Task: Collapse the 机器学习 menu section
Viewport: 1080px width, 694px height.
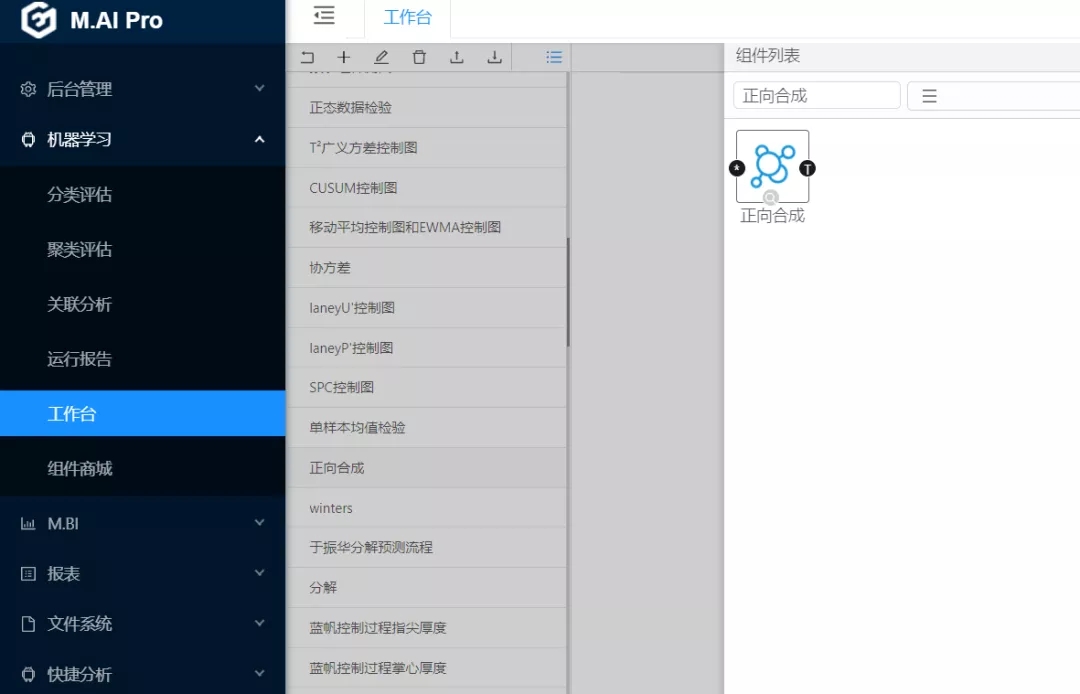Action: pos(142,140)
